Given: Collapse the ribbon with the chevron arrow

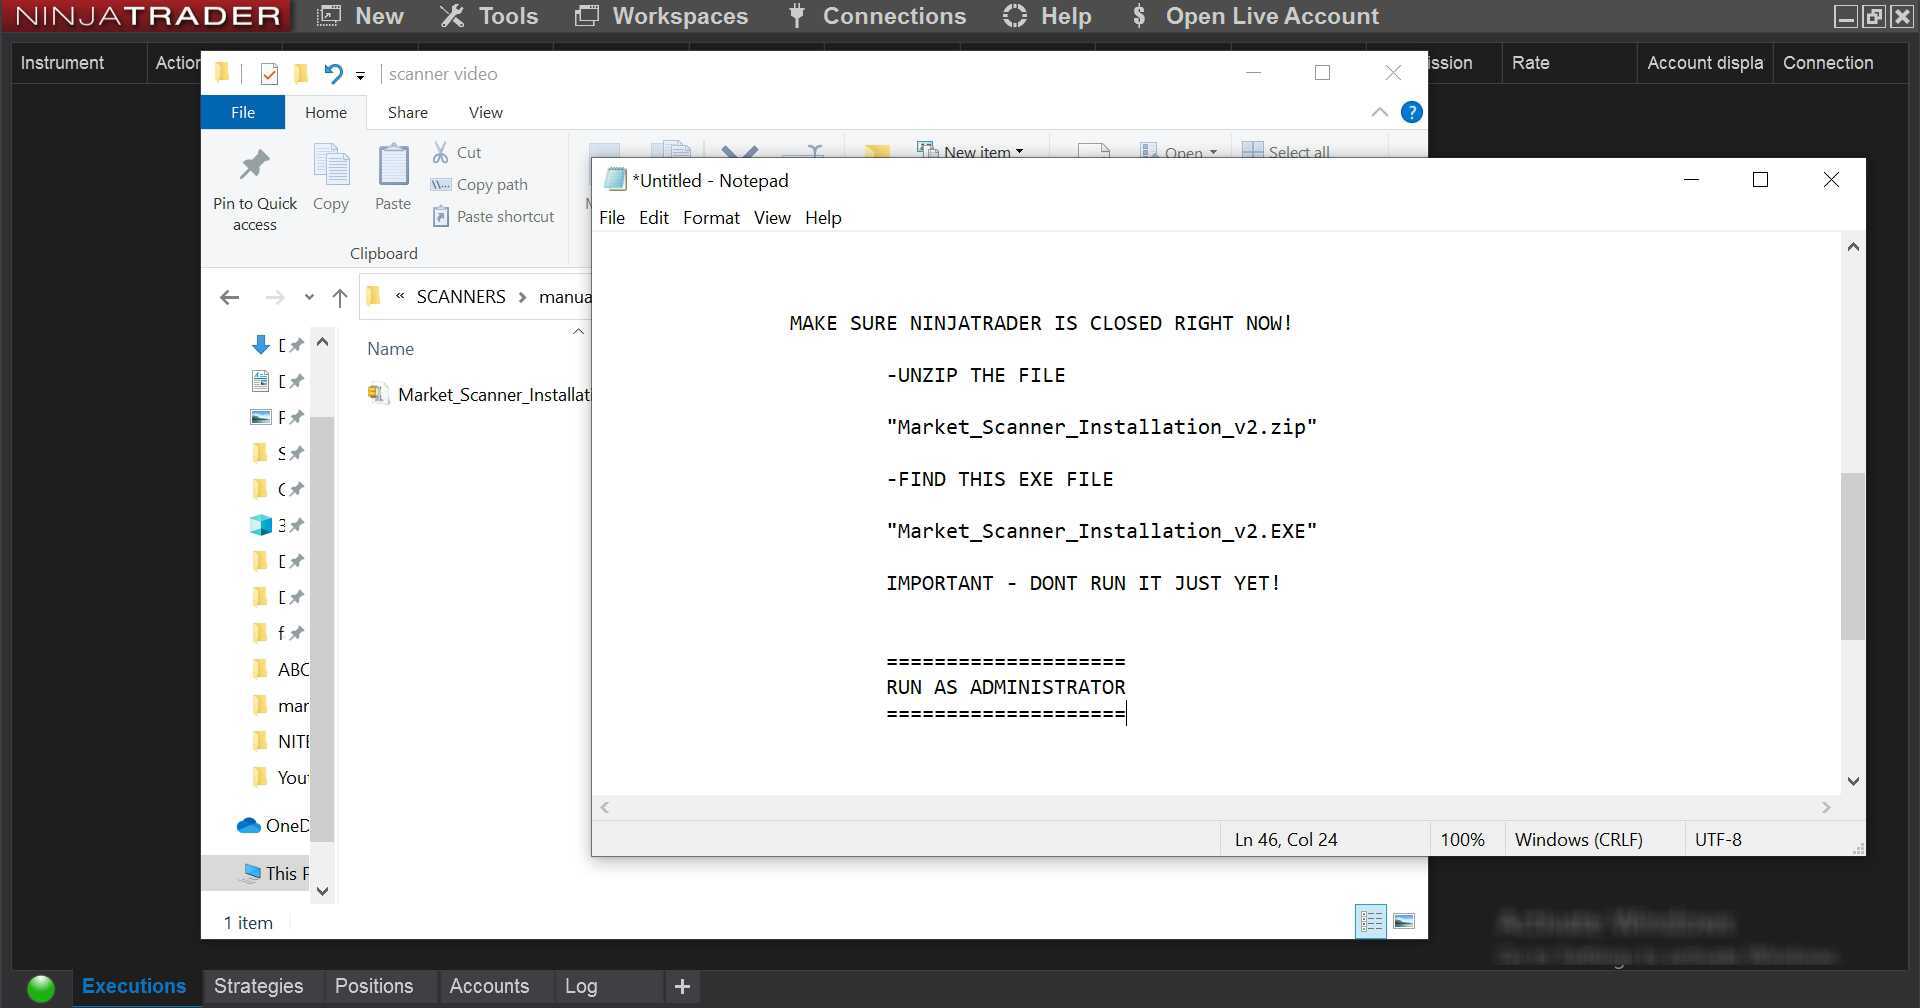Looking at the screenshot, I should click(1379, 112).
